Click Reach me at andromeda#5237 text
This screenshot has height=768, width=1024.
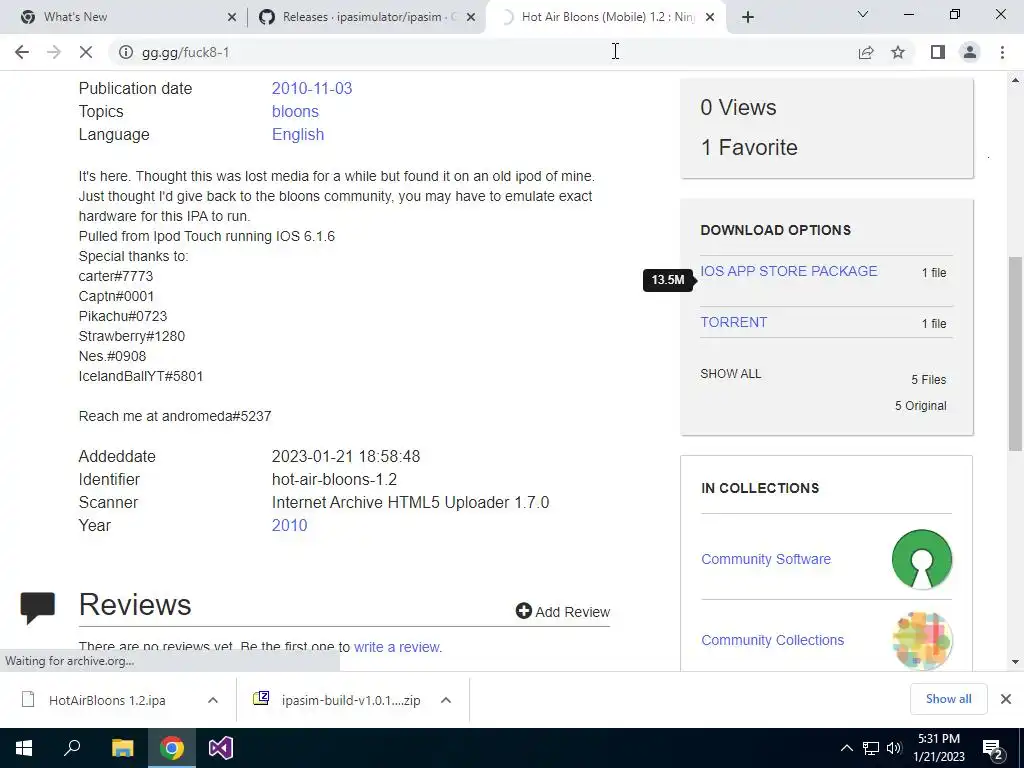coord(175,416)
